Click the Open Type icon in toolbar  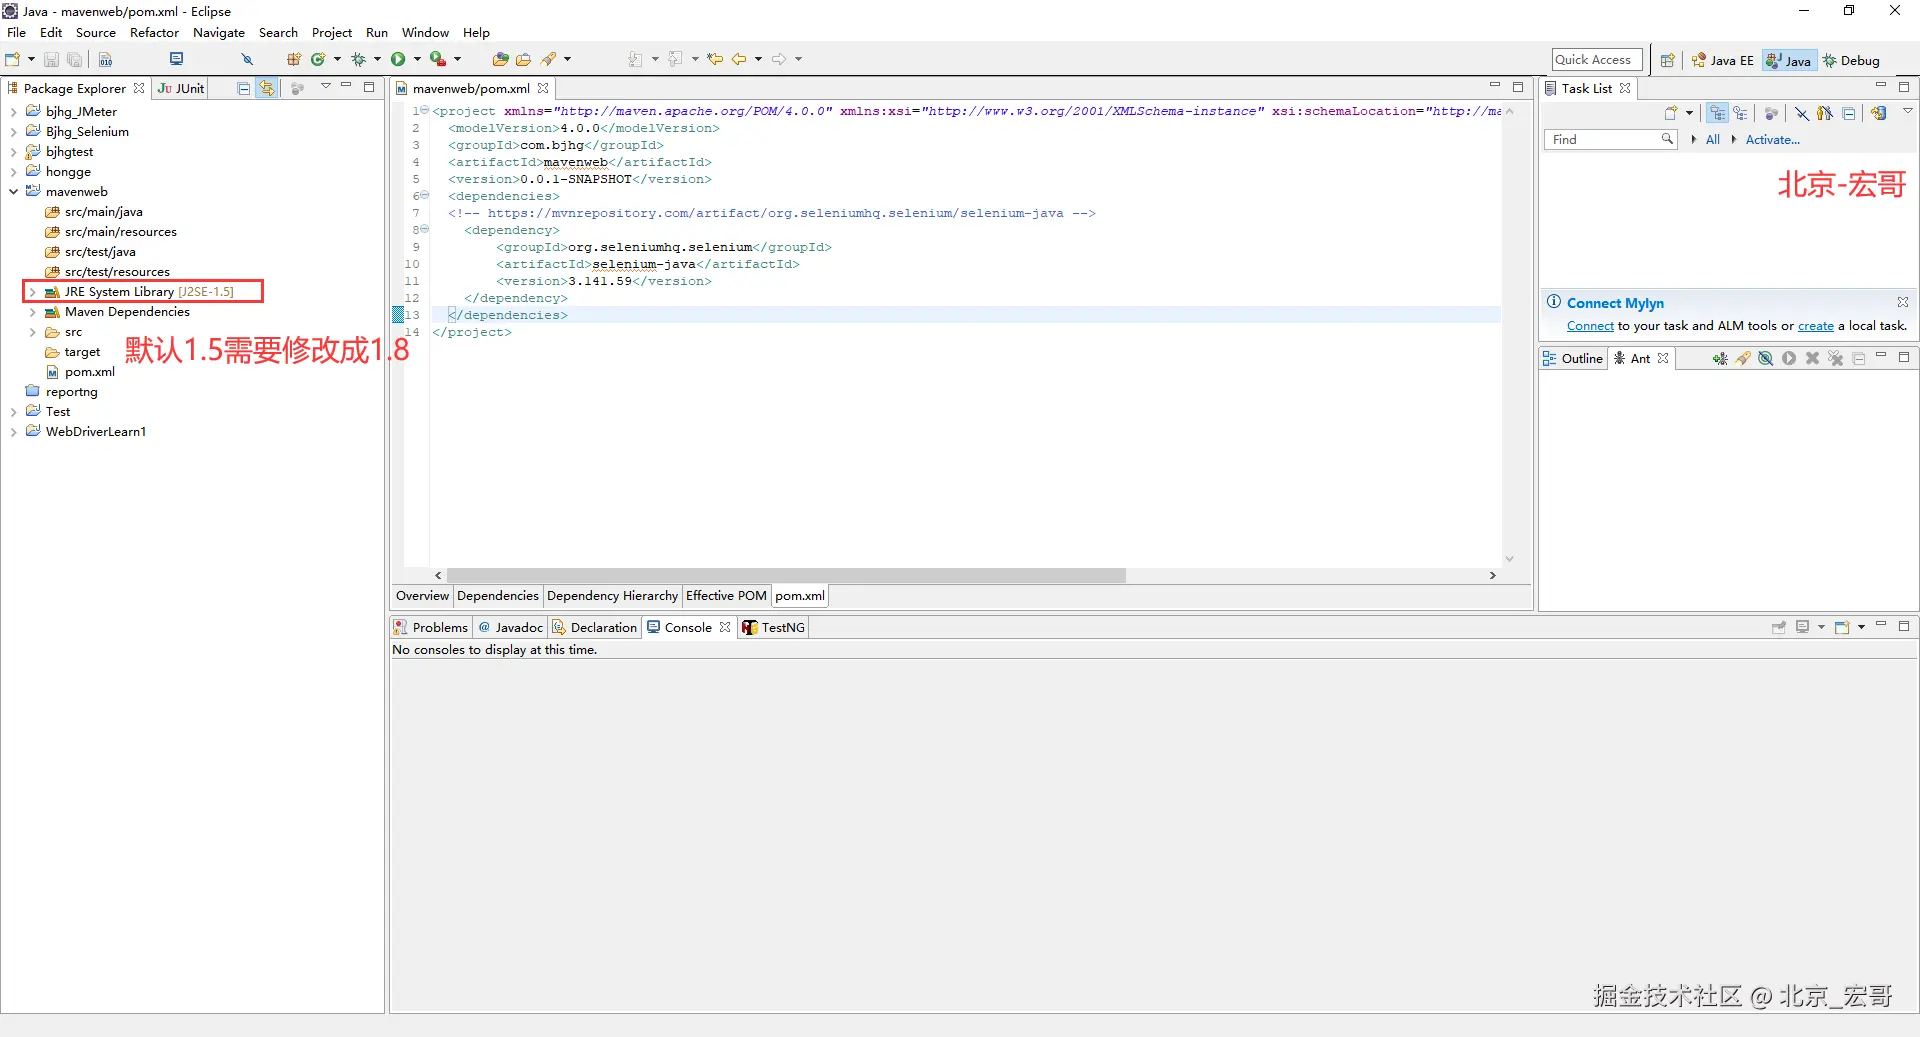[x=501, y=60]
